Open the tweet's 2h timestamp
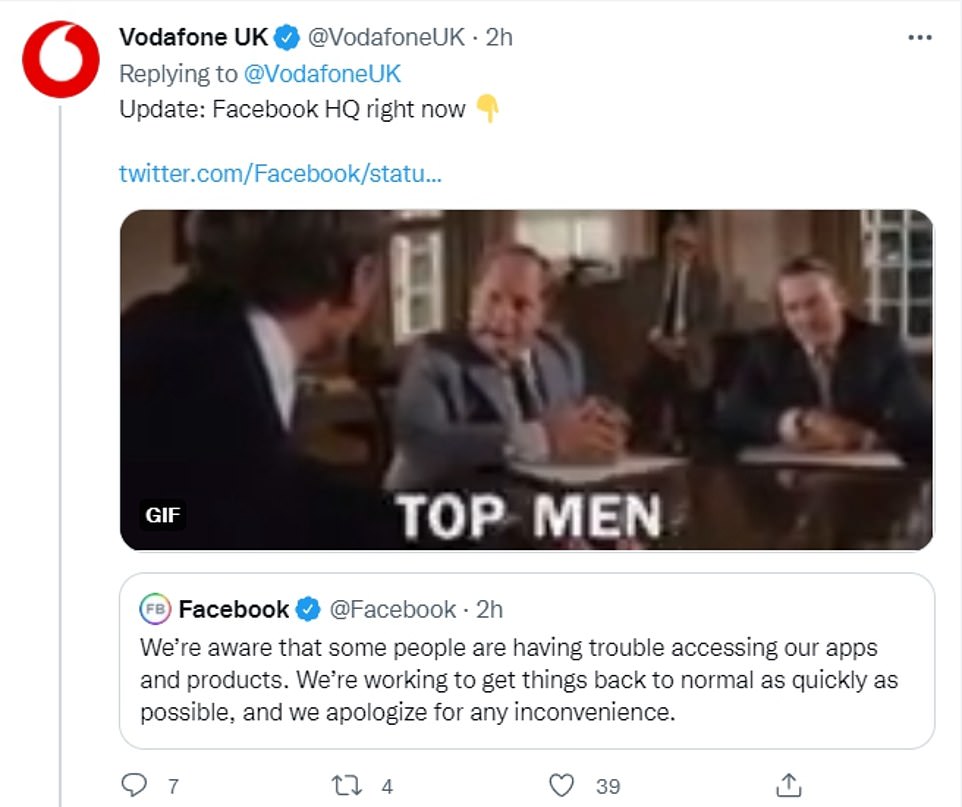962x807 pixels. click(499, 38)
